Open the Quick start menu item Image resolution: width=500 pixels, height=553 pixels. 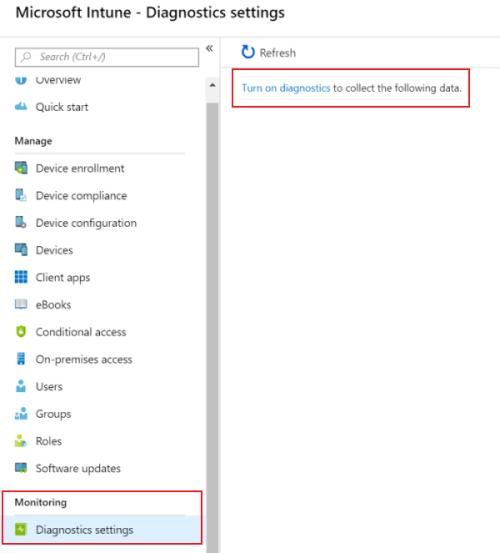pos(62,107)
